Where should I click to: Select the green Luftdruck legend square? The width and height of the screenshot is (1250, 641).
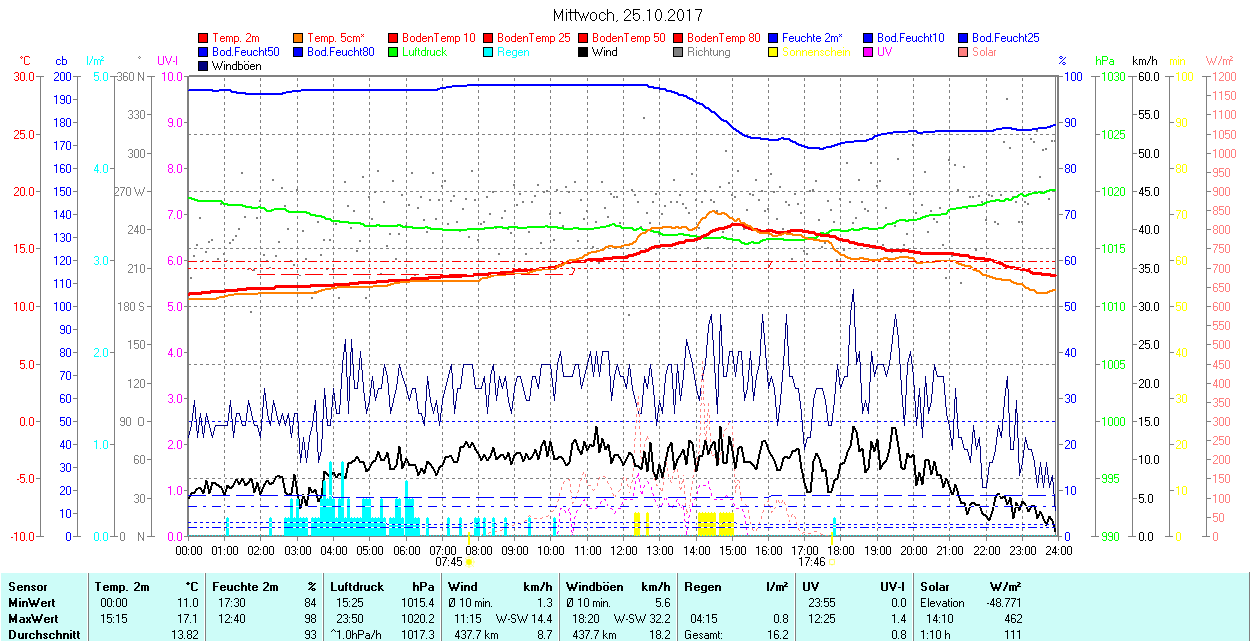(x=394, y=52)
